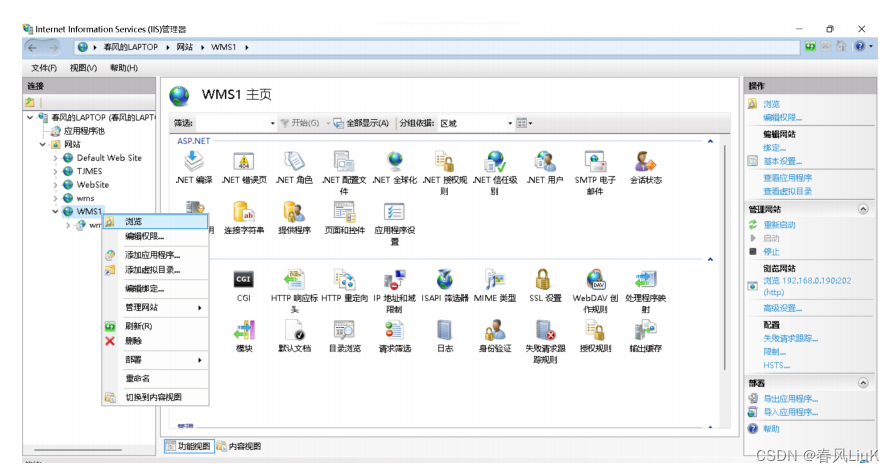Choose 删除 in the context menu
Viewport: 895px width, 472px height.
155,341
